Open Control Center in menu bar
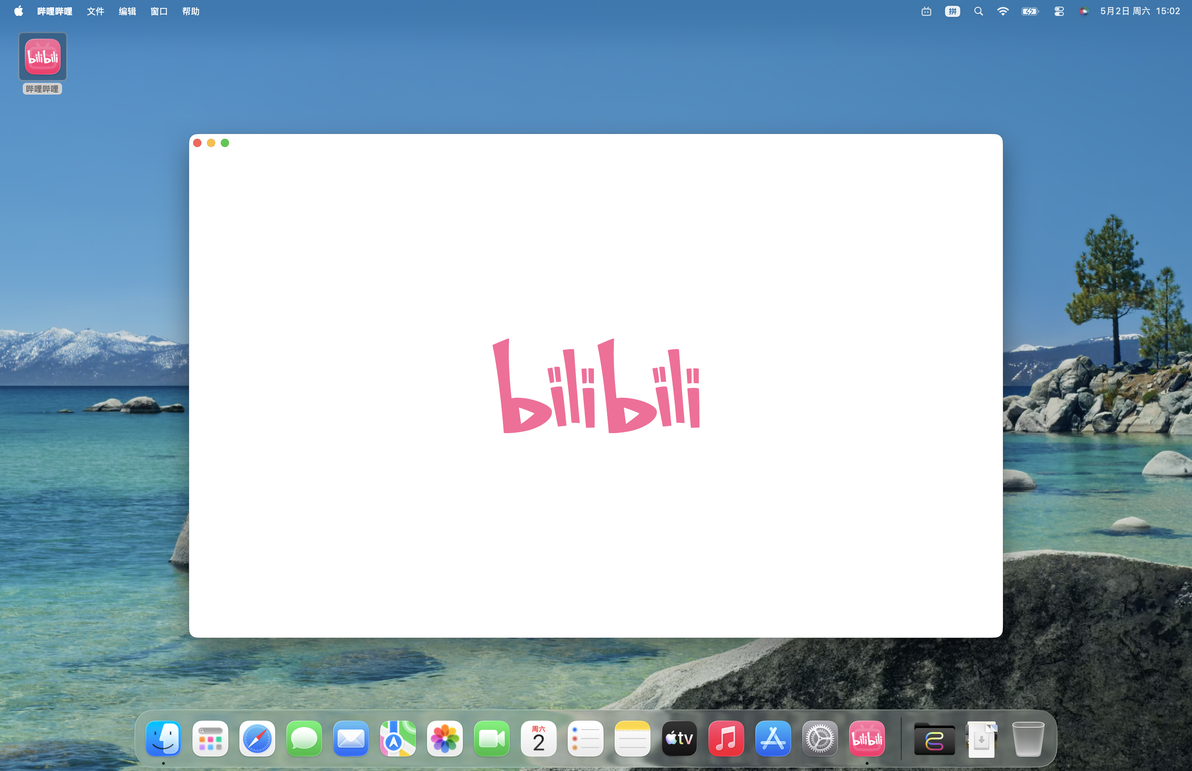 [x=1059, y=11]
